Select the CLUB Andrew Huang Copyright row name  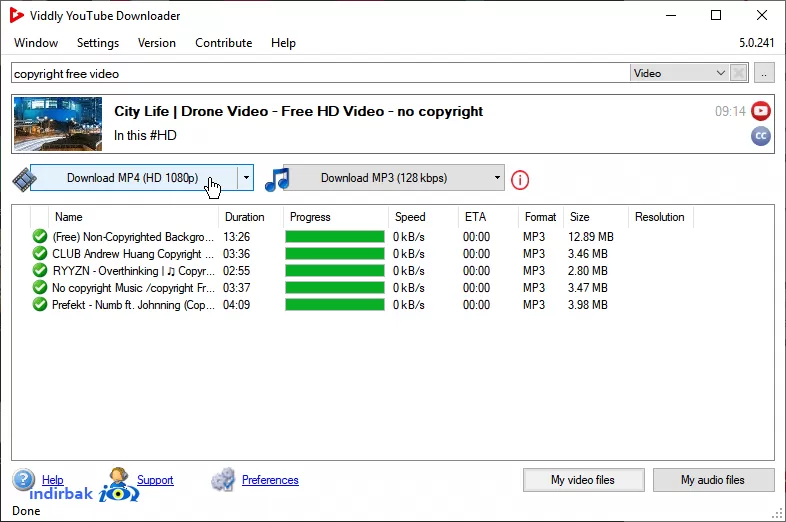pos(133,254)
